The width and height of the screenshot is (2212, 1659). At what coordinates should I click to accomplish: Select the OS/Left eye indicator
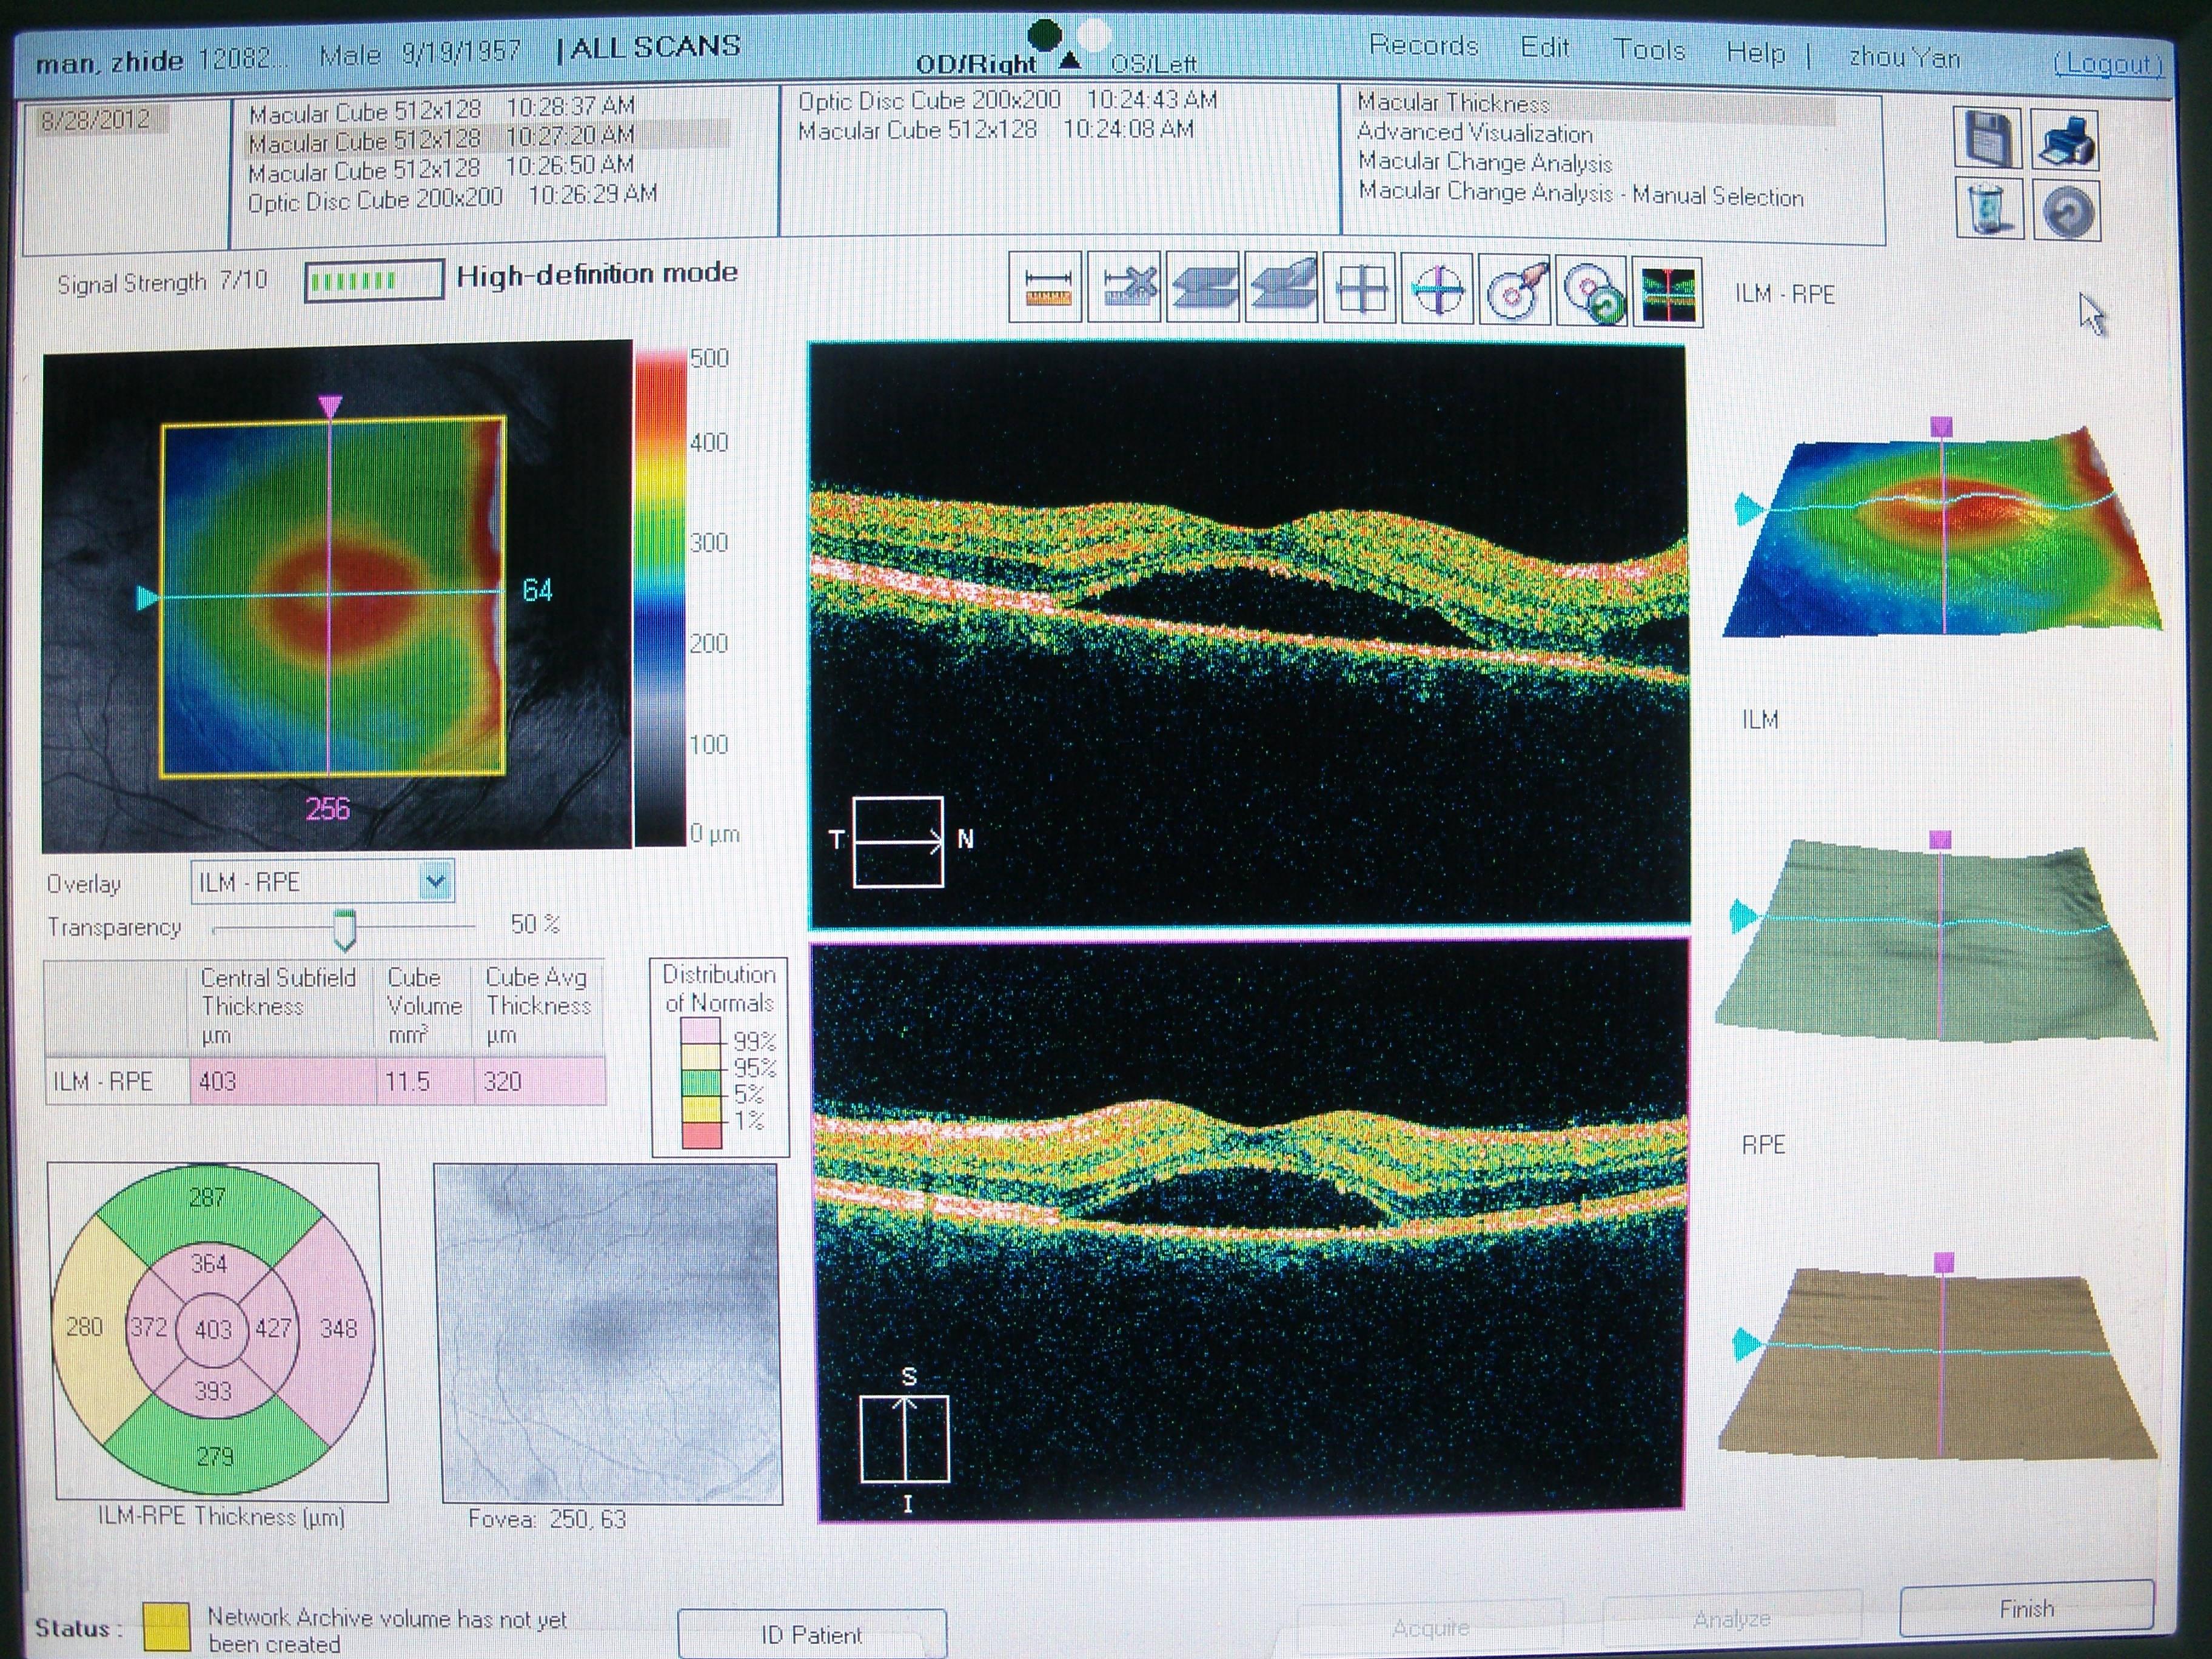1154,64
